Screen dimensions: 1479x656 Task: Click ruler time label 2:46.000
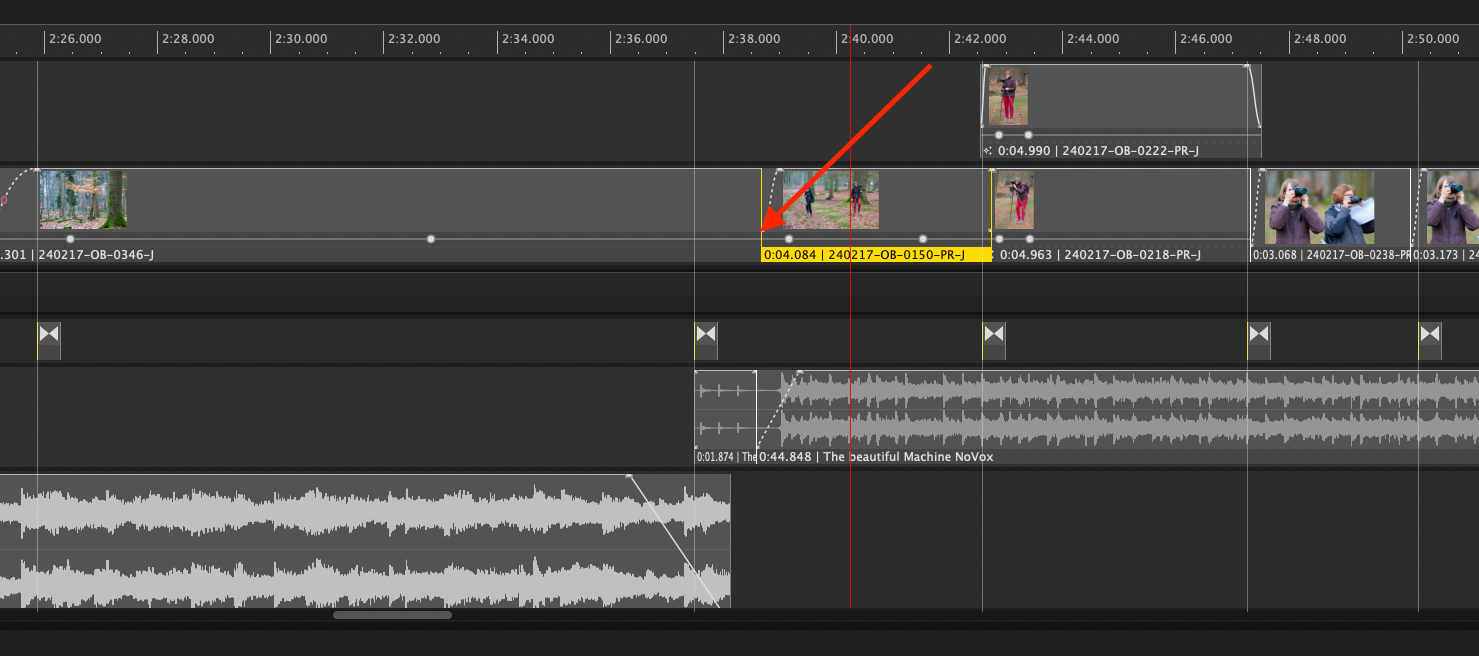point(1206,39)
